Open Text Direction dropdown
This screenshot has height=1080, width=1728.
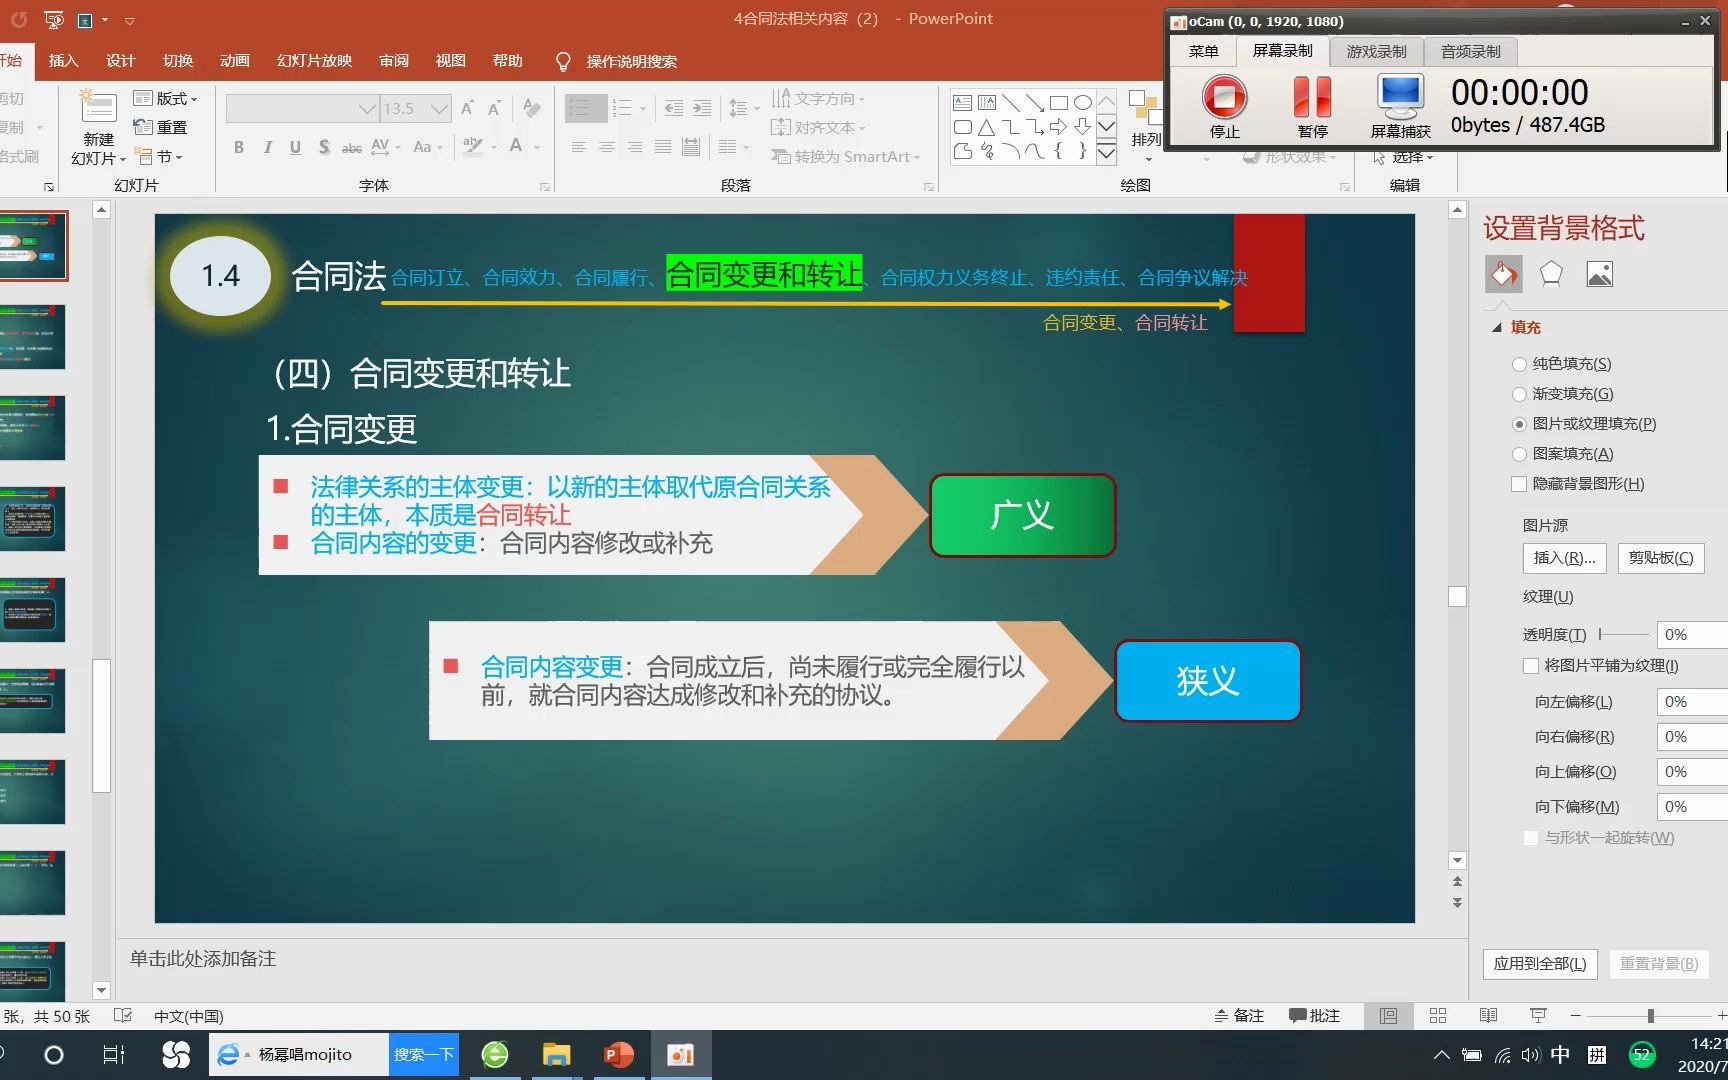point(818,98)
